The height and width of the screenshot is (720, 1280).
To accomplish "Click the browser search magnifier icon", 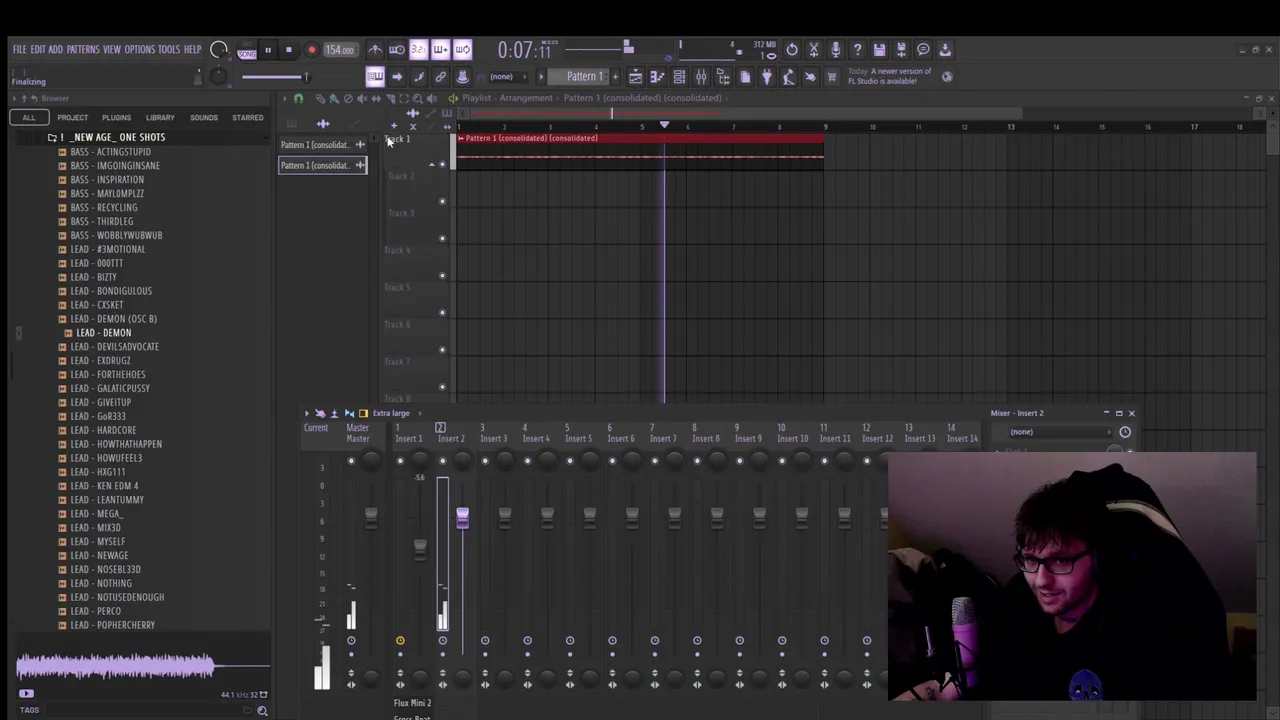I will click(262, 711).
